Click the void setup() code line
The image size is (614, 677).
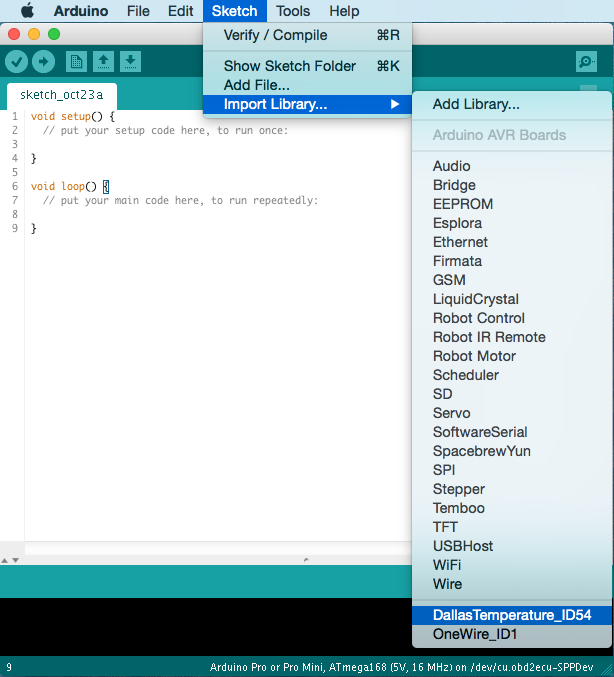(73, 117)
